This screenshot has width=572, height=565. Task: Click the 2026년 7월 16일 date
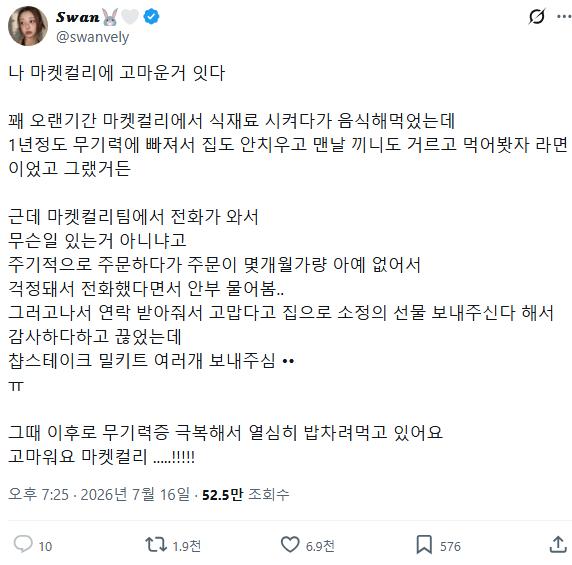[135, 495]
